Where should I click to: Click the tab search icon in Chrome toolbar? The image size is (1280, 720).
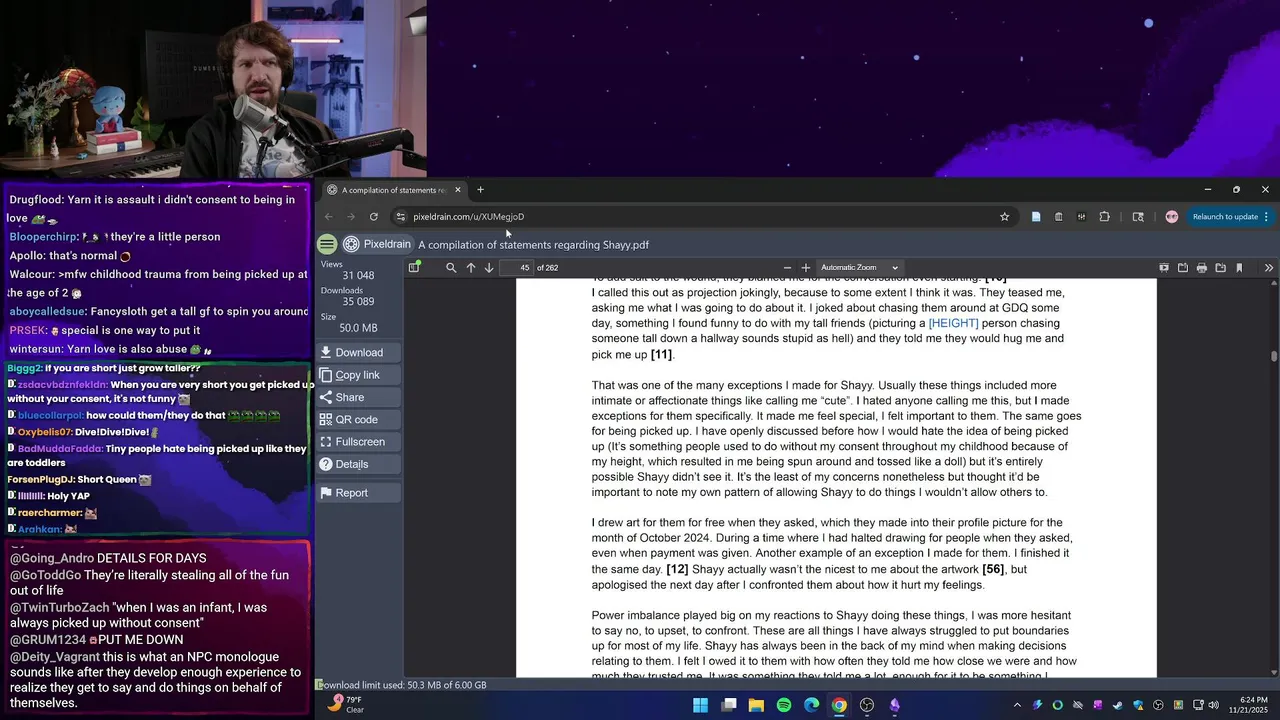(1138, 216)
